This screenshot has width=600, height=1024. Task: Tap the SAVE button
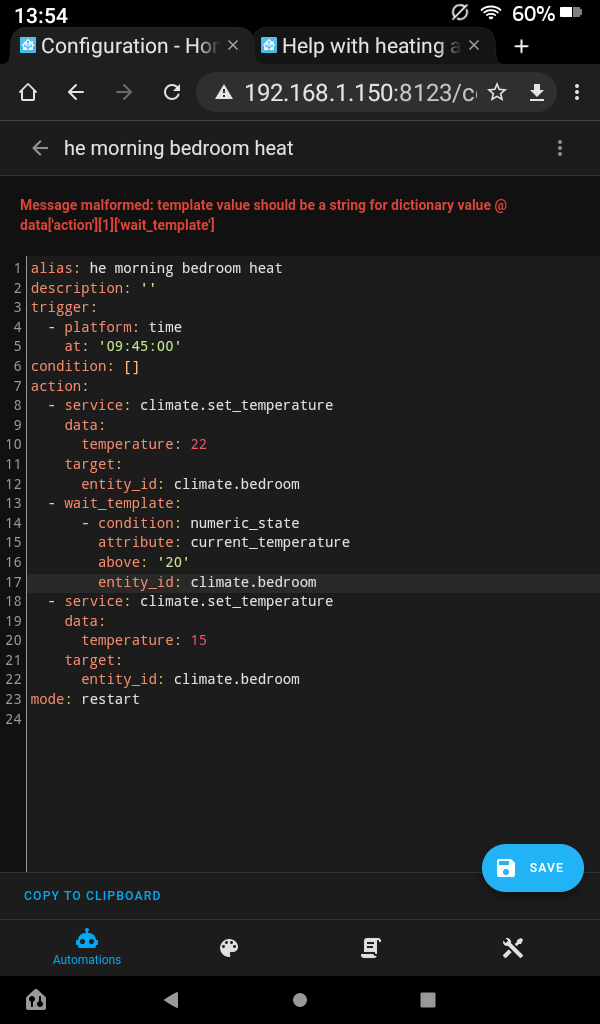click(532, 868)
